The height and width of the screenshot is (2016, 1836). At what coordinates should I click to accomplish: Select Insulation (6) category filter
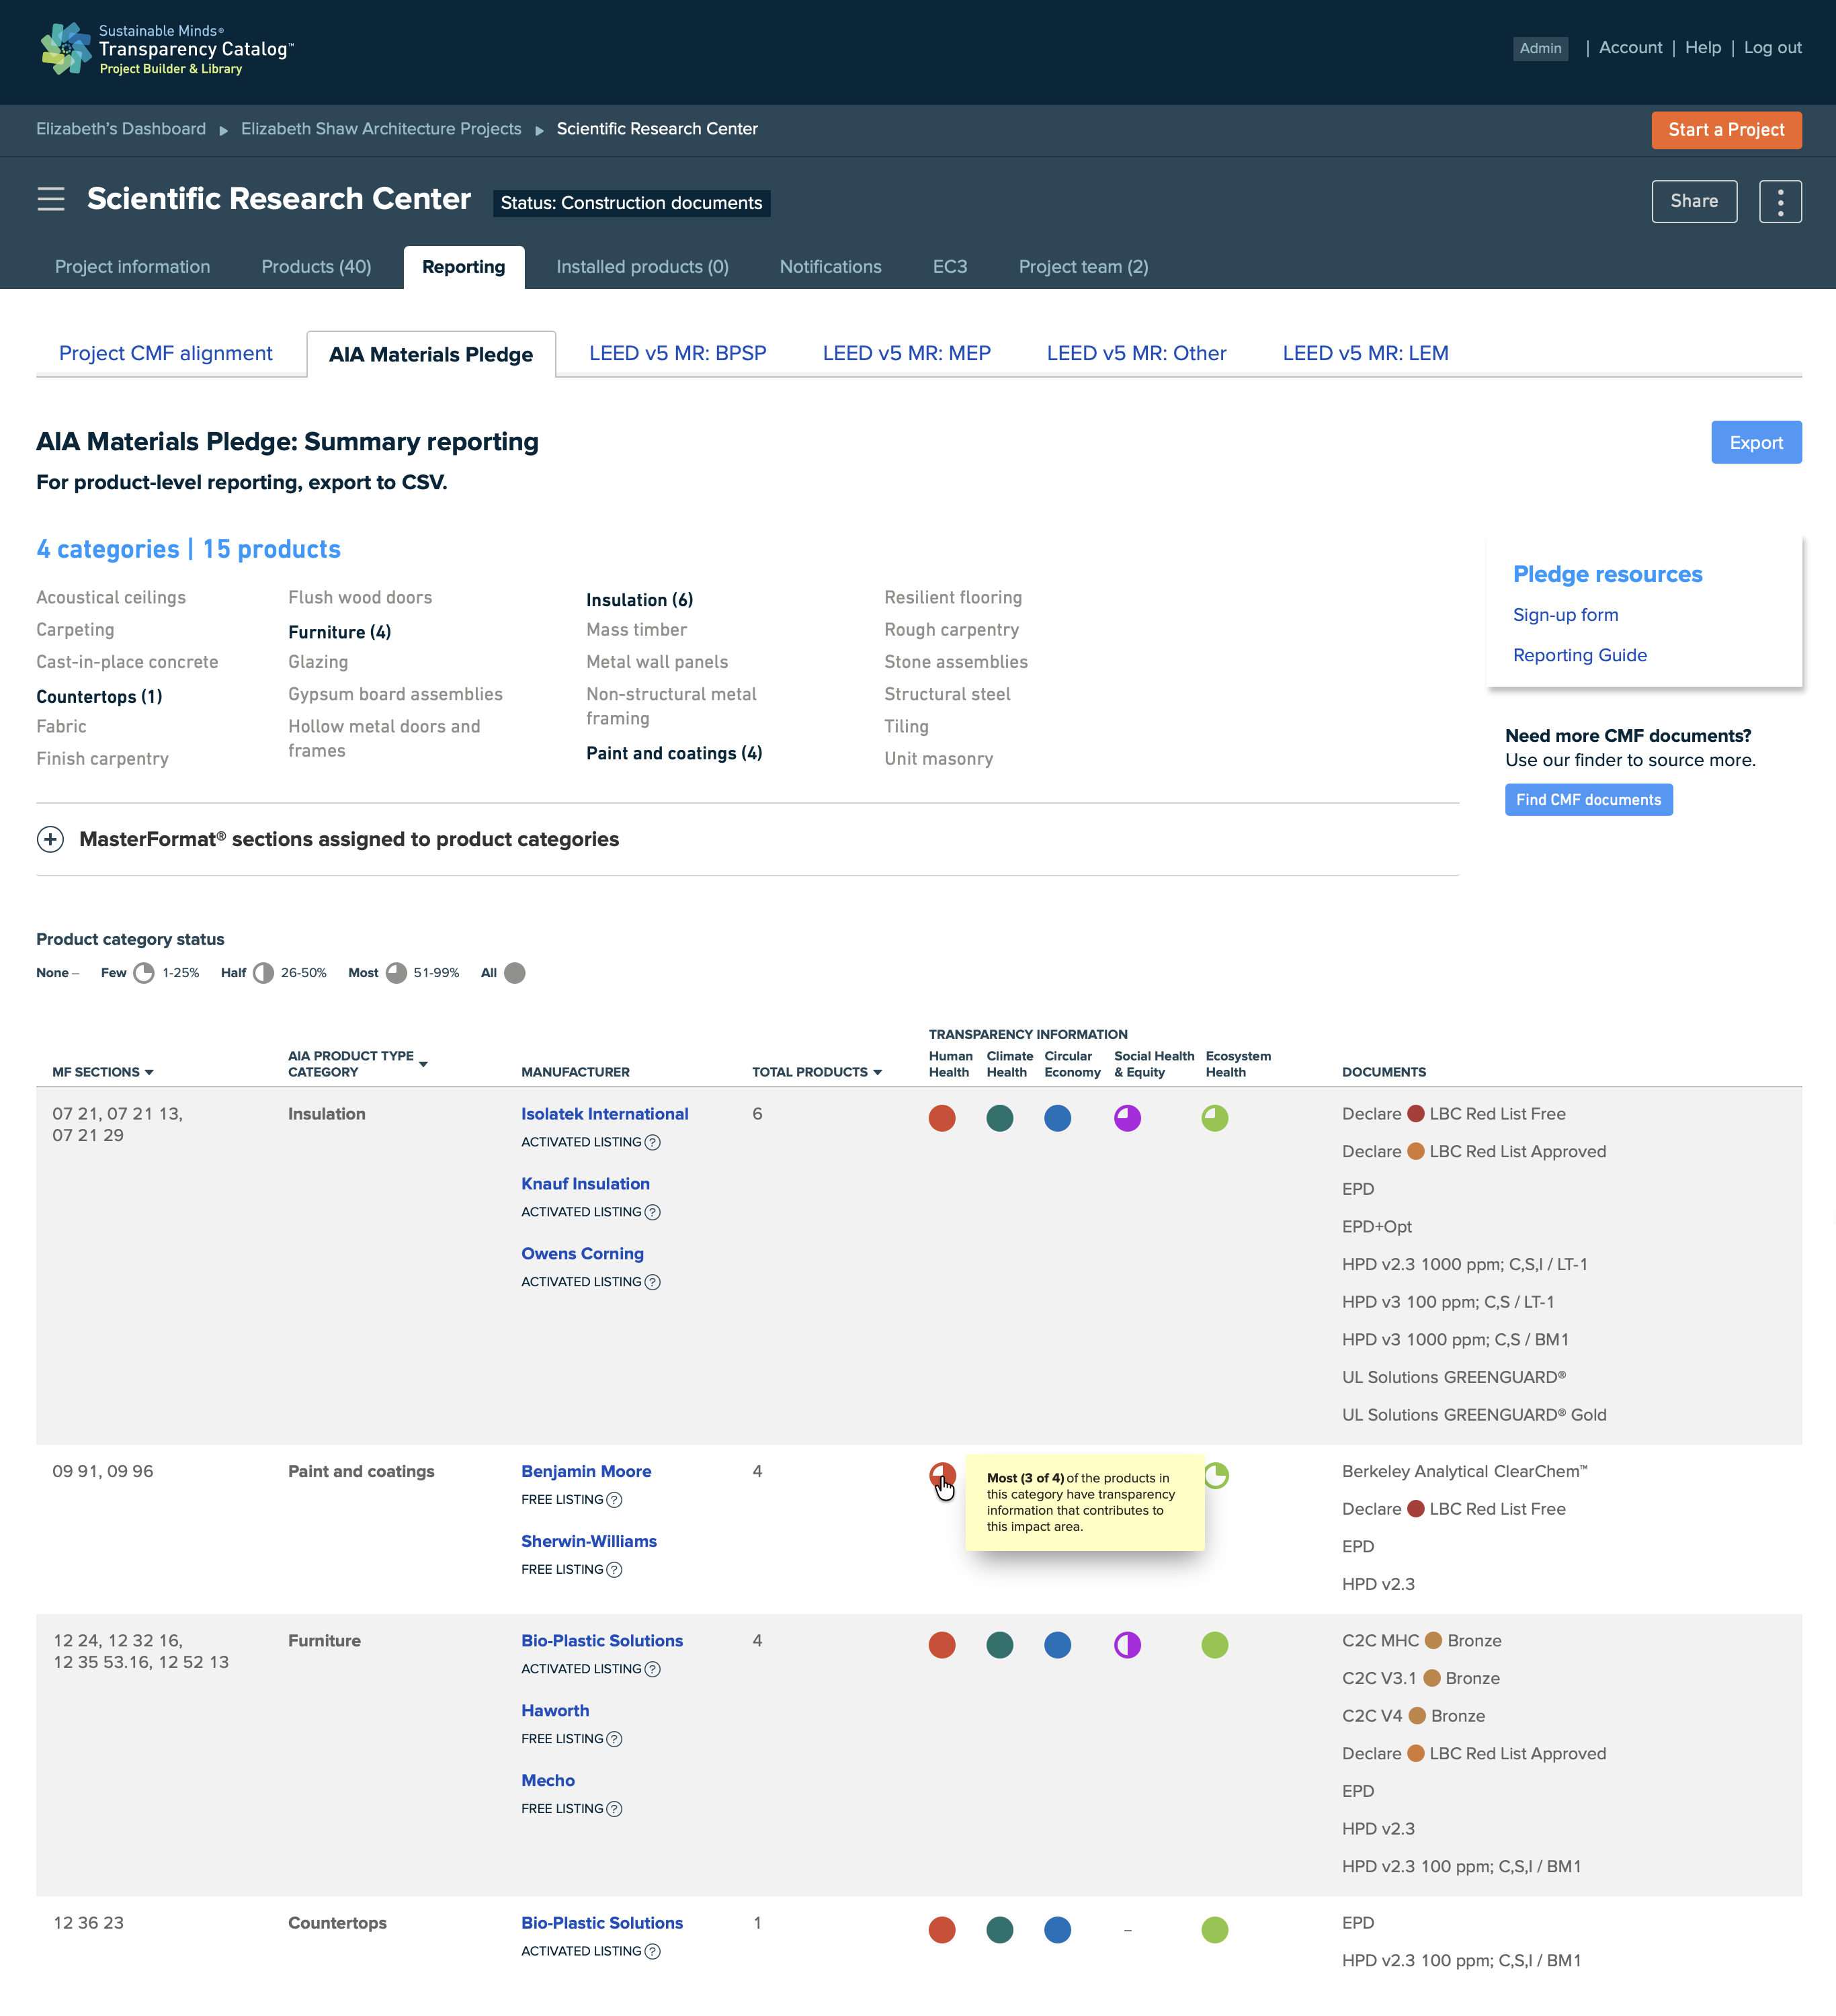click(x=639, y=600)
